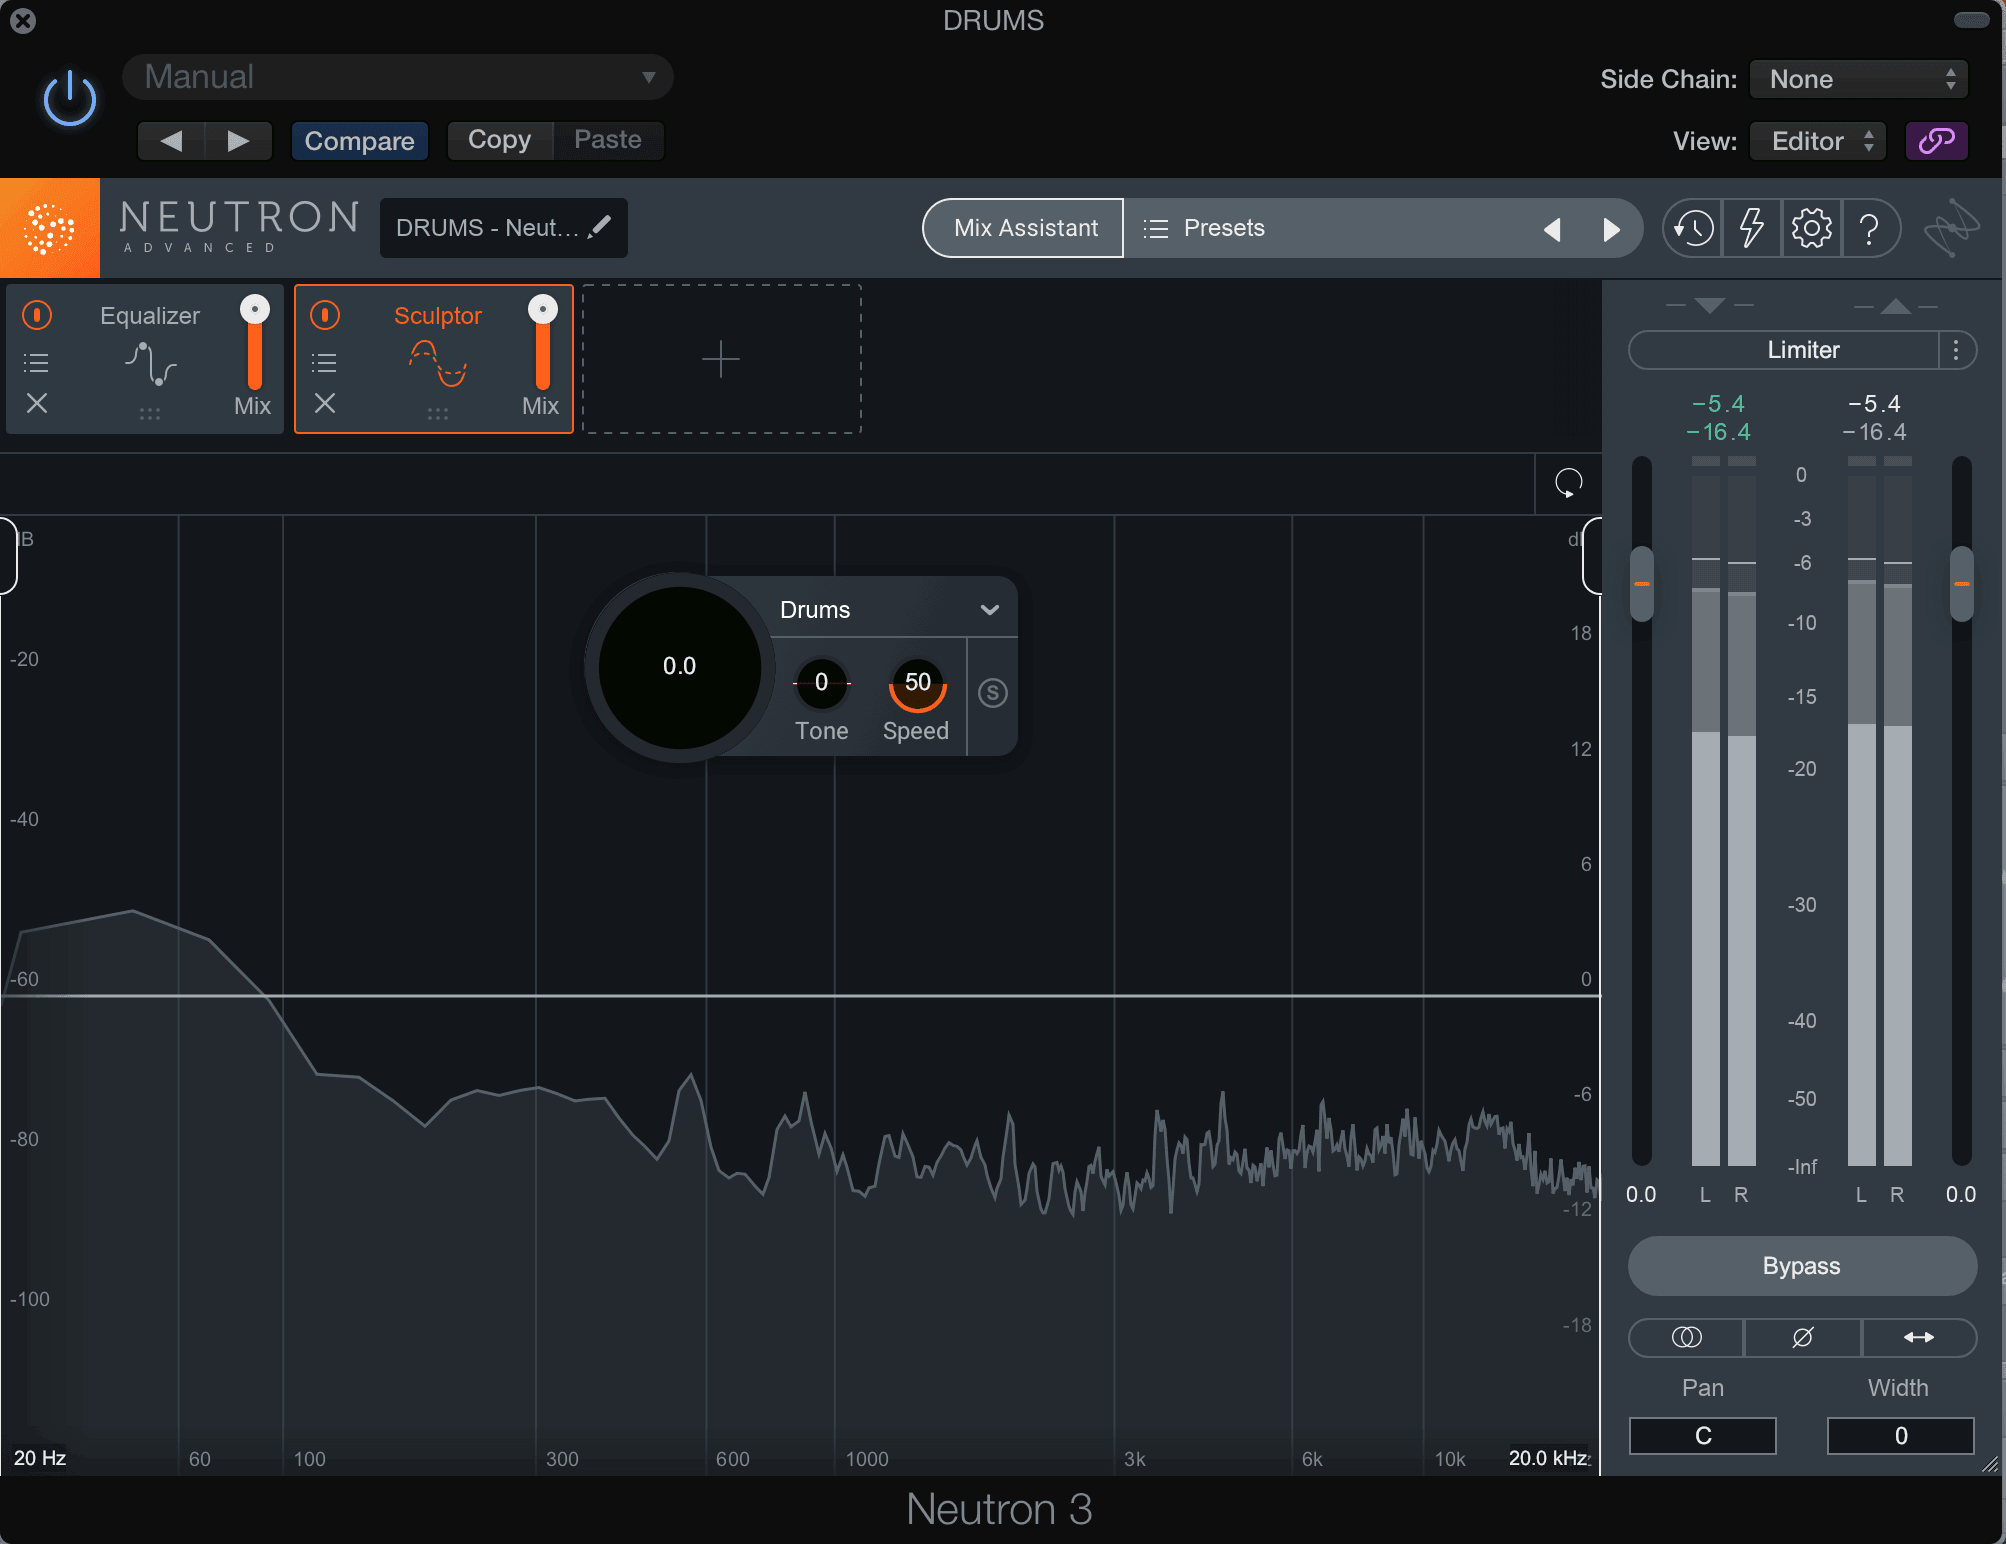Open the Sculptor module preset list icon
The width and height of the screenshot is (2006, 1544).
click(x=325, y=362)
